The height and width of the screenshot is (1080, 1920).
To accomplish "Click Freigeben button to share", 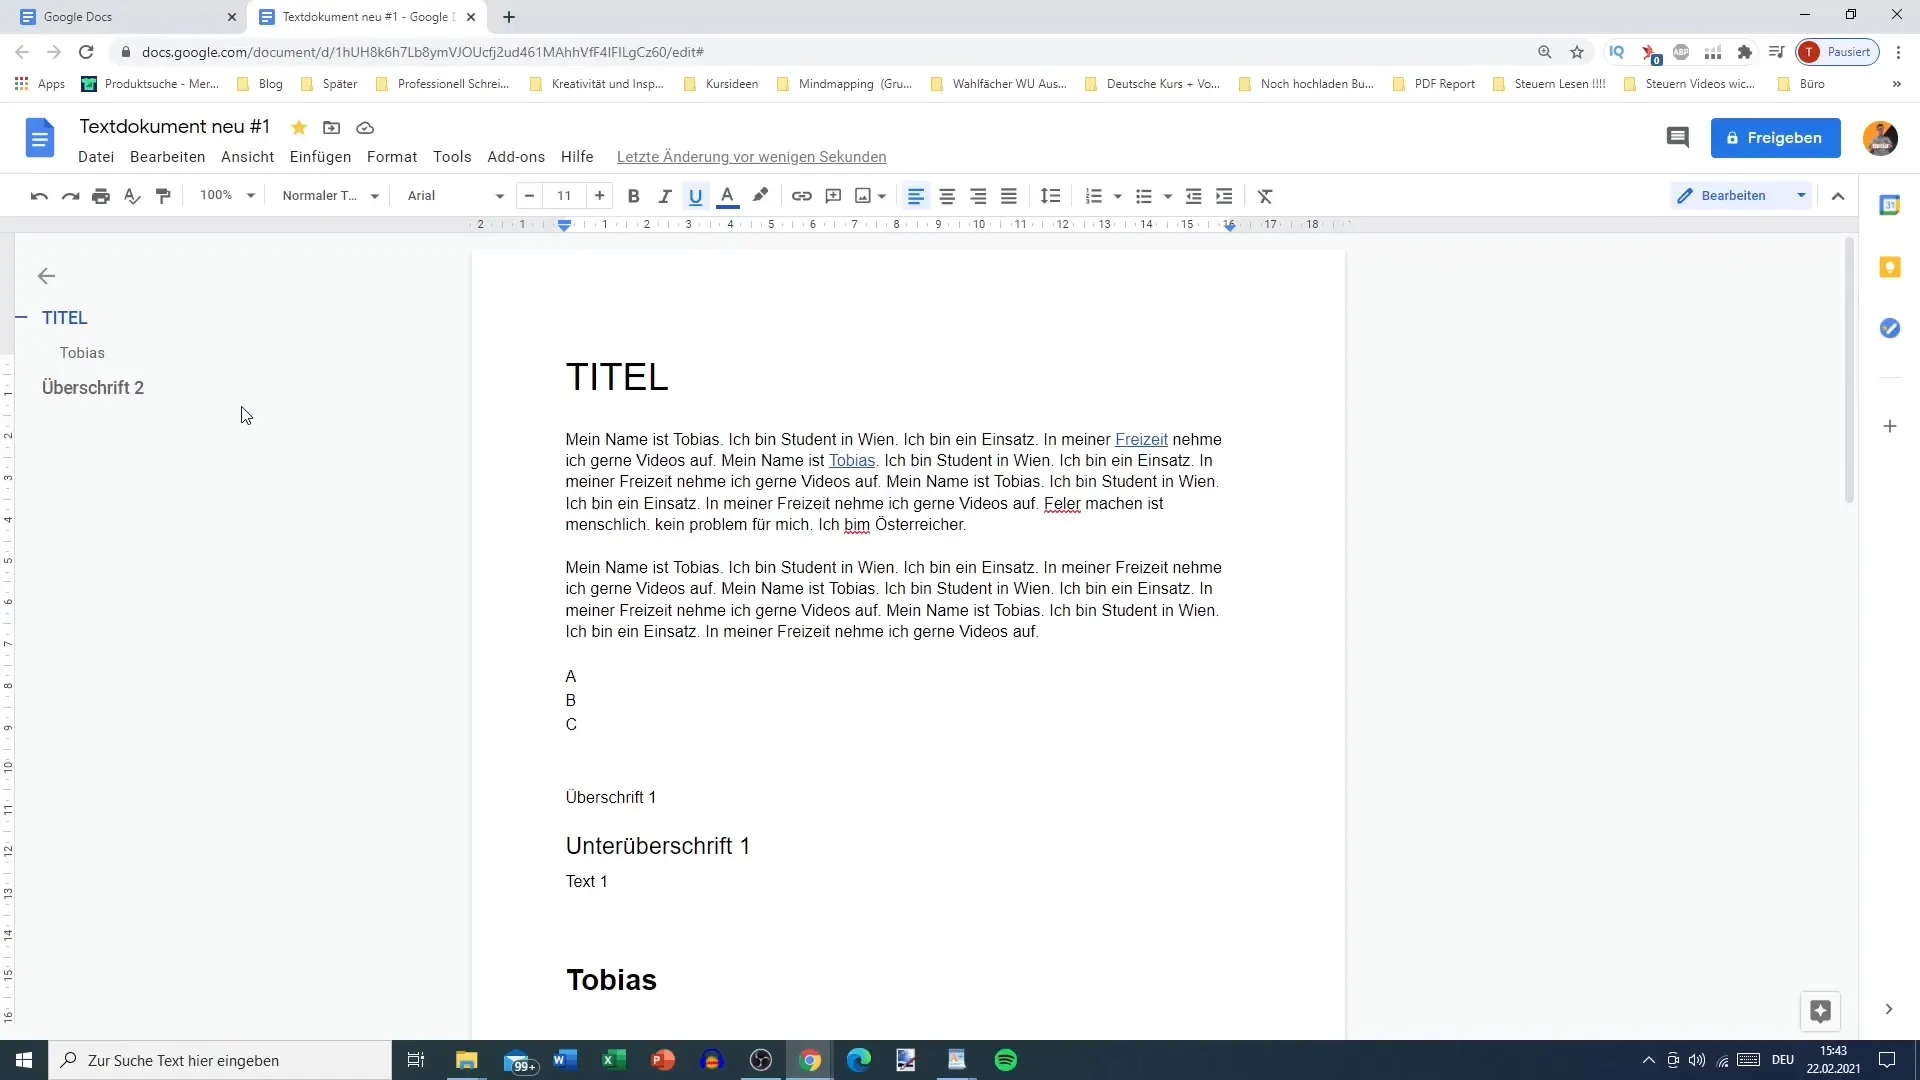I will click(x=1776, y=137).
